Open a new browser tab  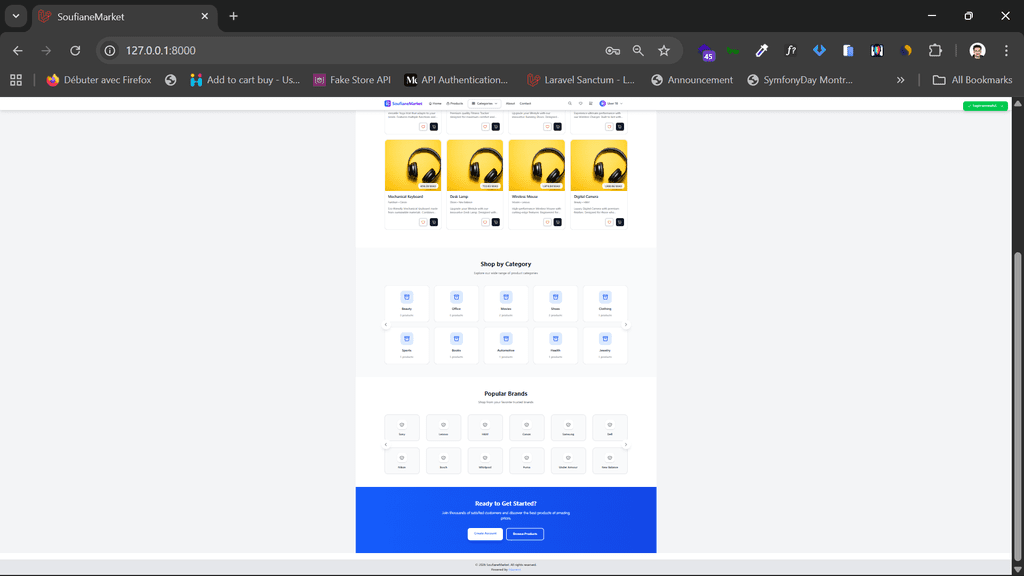233,16
